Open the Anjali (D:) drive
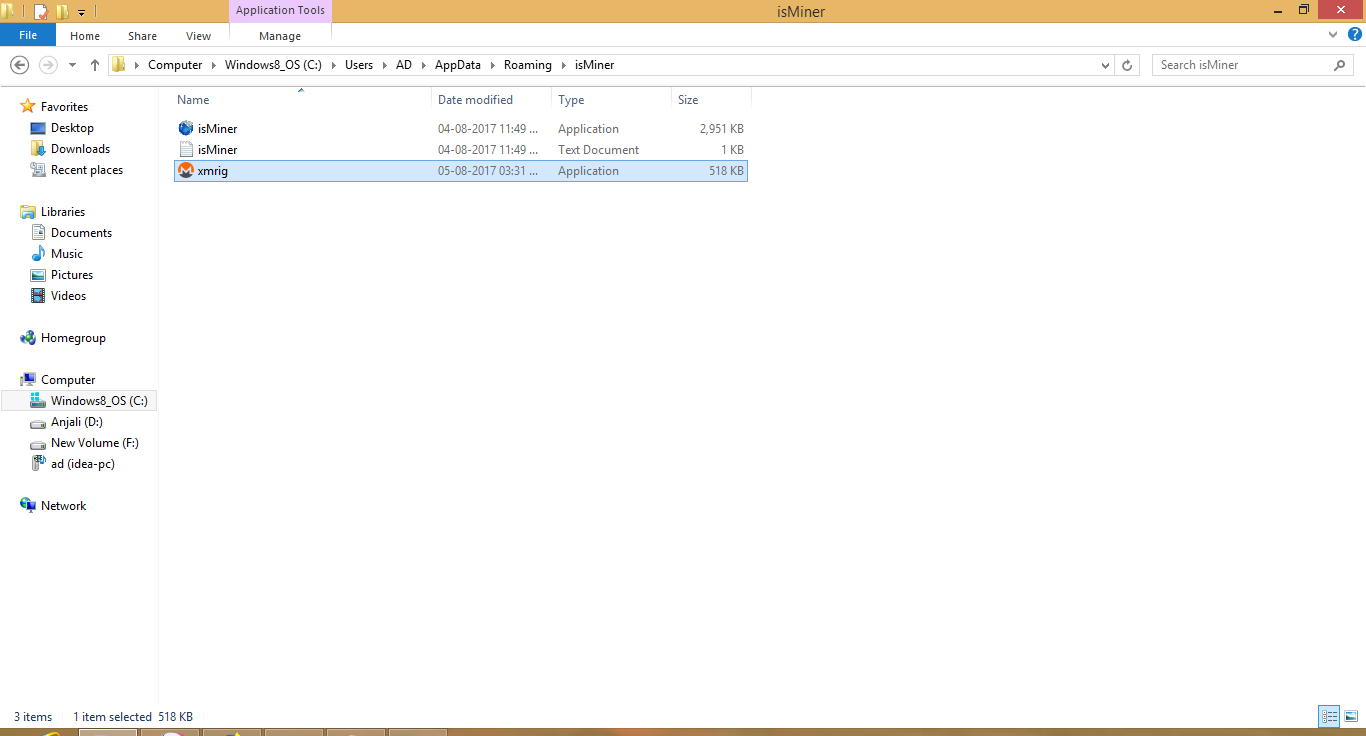The height and width of the screenshot is (736, 1366). tap(77, 422)
